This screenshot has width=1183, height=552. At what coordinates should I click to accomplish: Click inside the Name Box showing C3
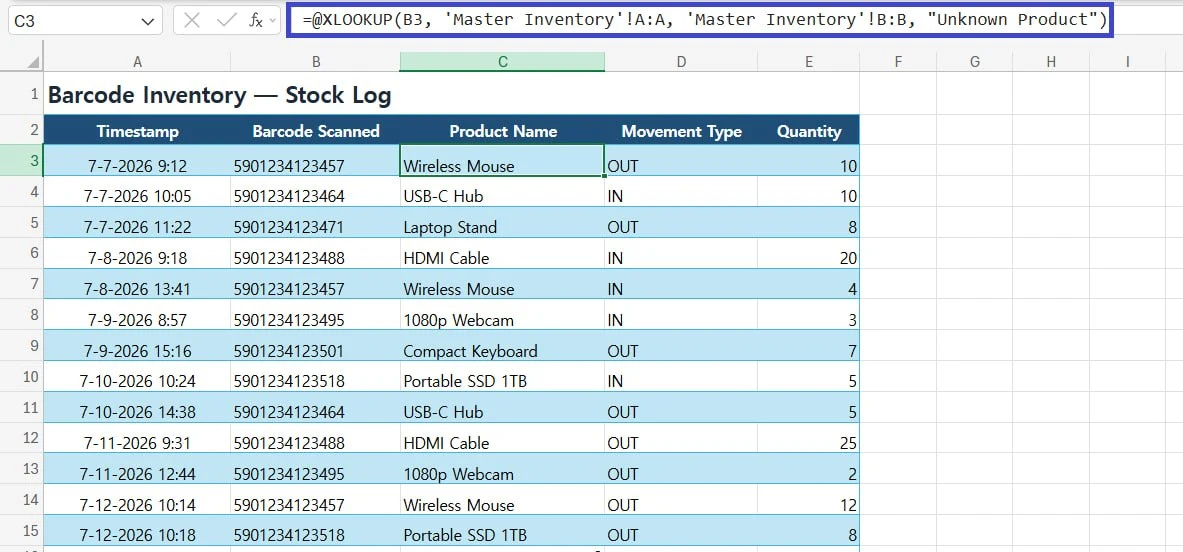click(x=72, y=21)
